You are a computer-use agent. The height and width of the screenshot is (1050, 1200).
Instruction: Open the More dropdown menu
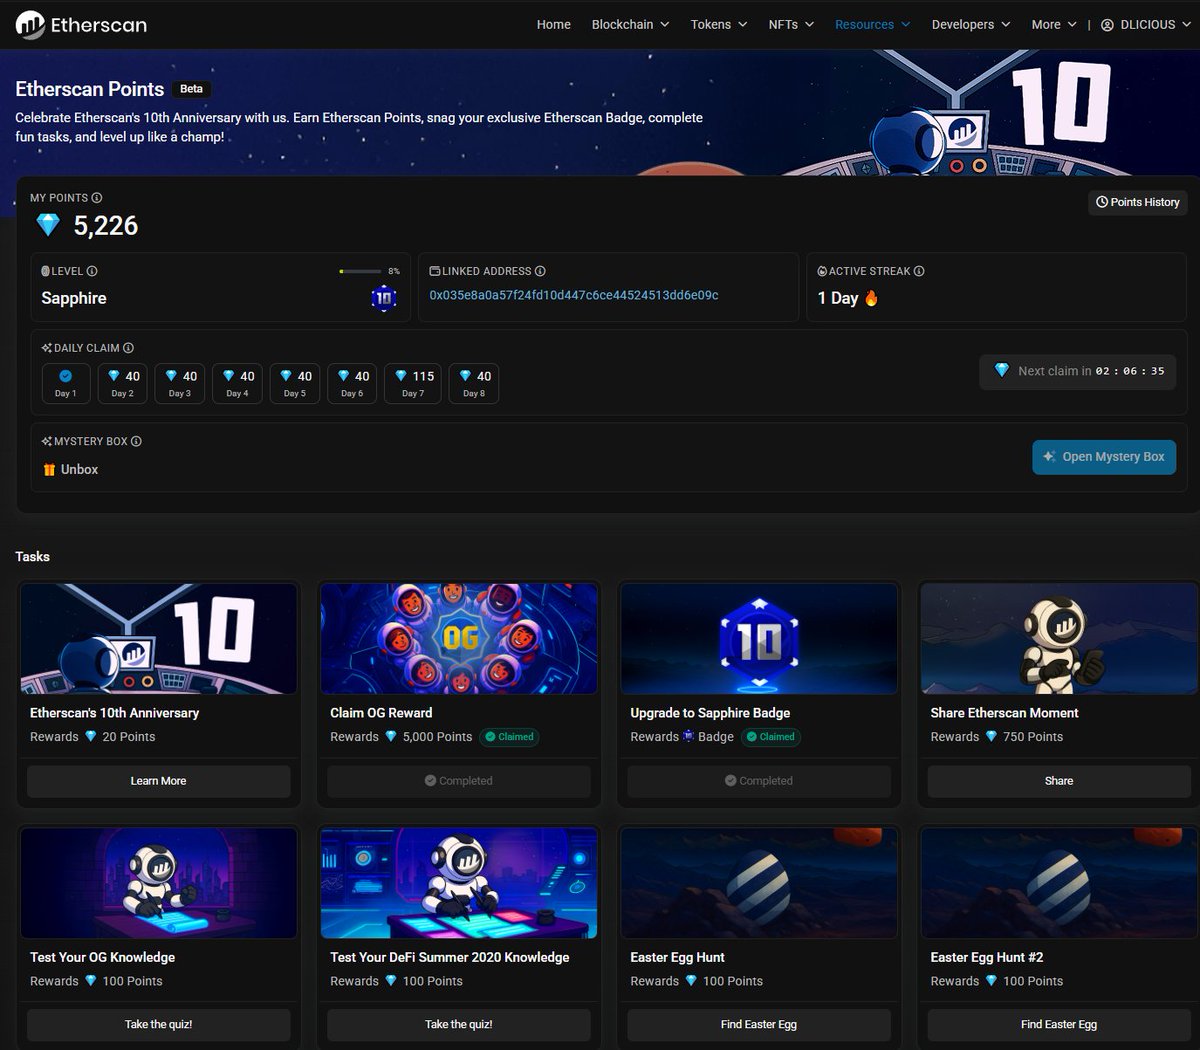1054,24
